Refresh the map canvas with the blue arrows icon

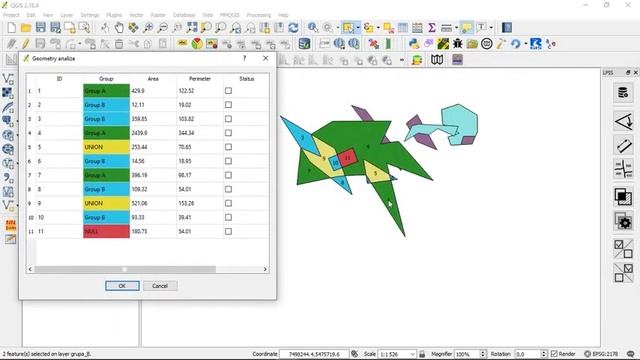[x=293, y=28]
